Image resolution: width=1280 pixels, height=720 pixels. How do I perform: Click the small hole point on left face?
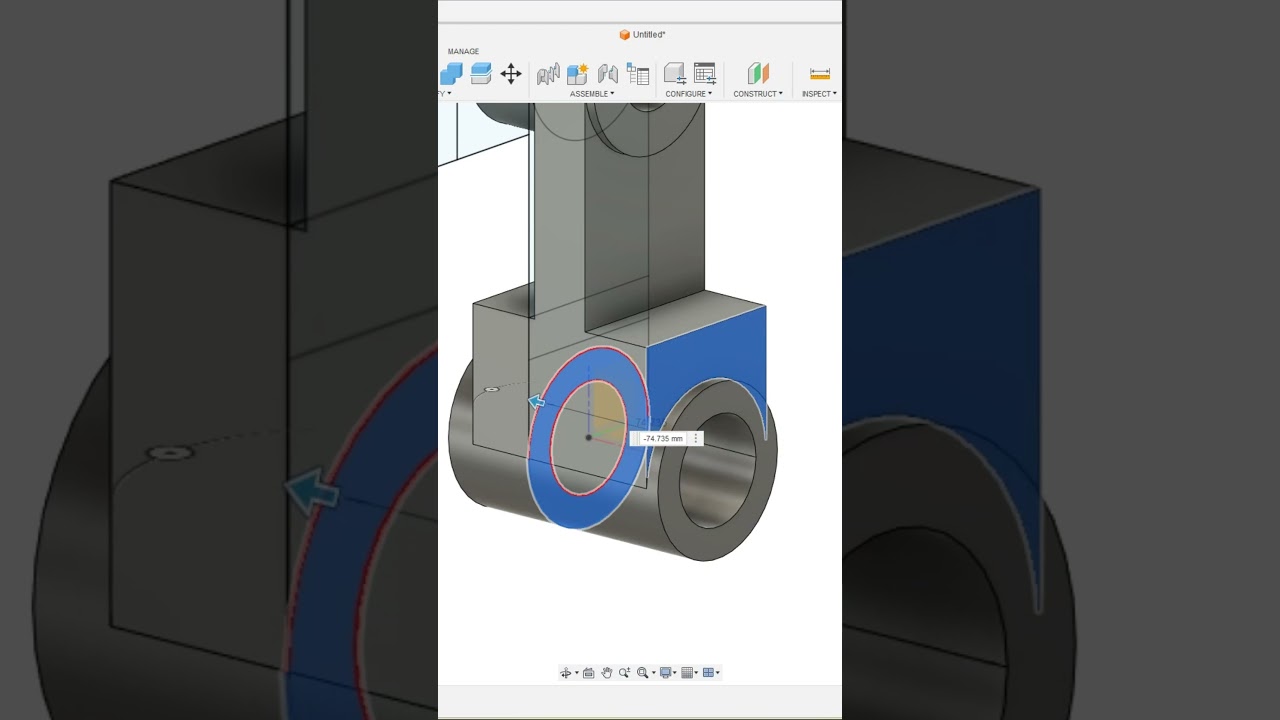tap(491, 389)
